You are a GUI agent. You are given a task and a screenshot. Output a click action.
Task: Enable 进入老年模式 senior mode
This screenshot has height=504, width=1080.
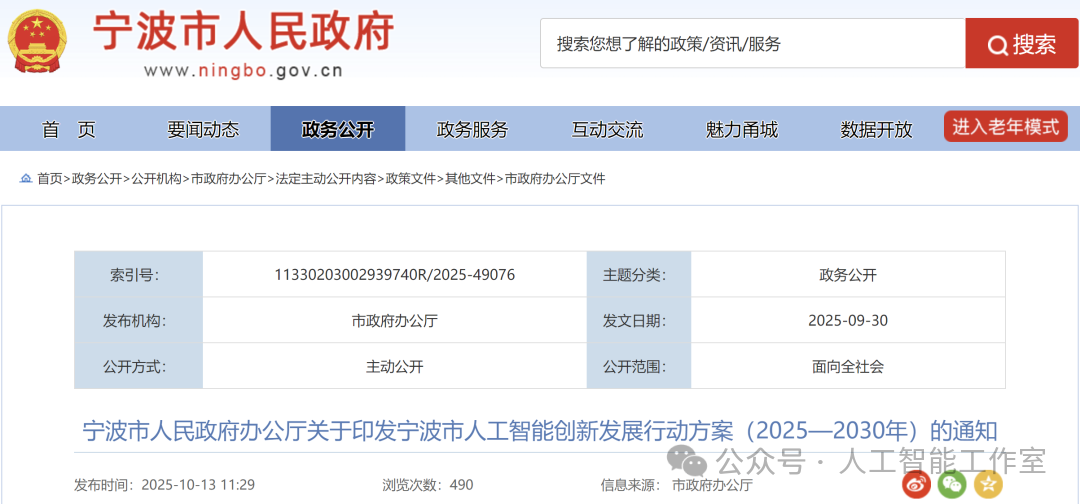1005,127
